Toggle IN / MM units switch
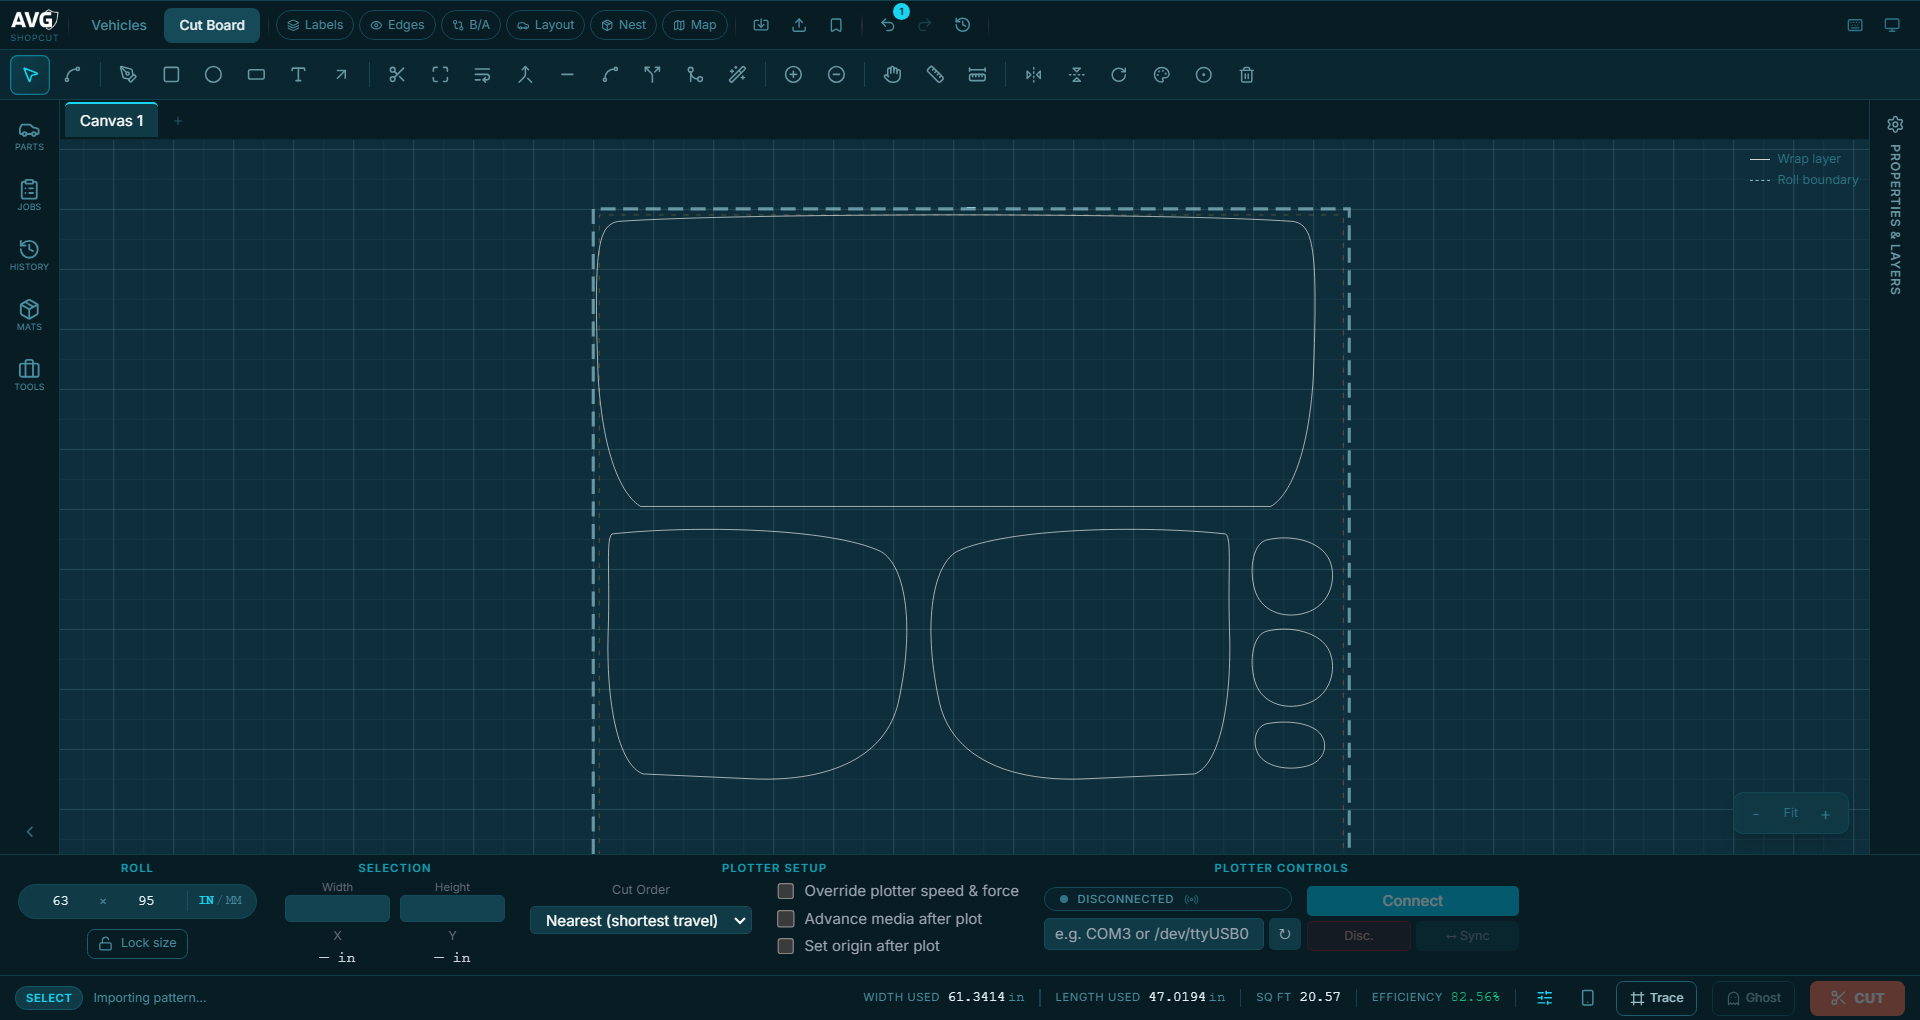 tap(220, 901)
